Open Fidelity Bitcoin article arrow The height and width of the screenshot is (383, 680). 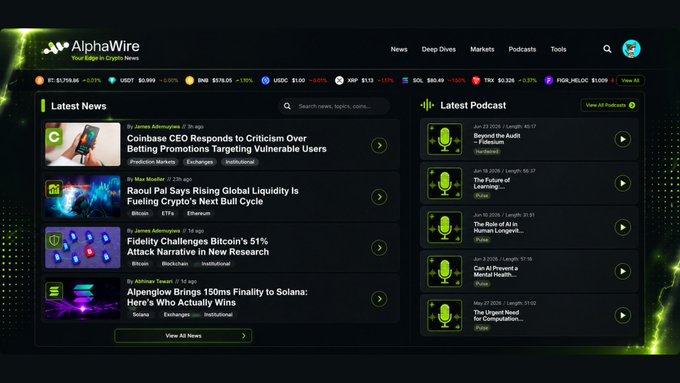379,248
